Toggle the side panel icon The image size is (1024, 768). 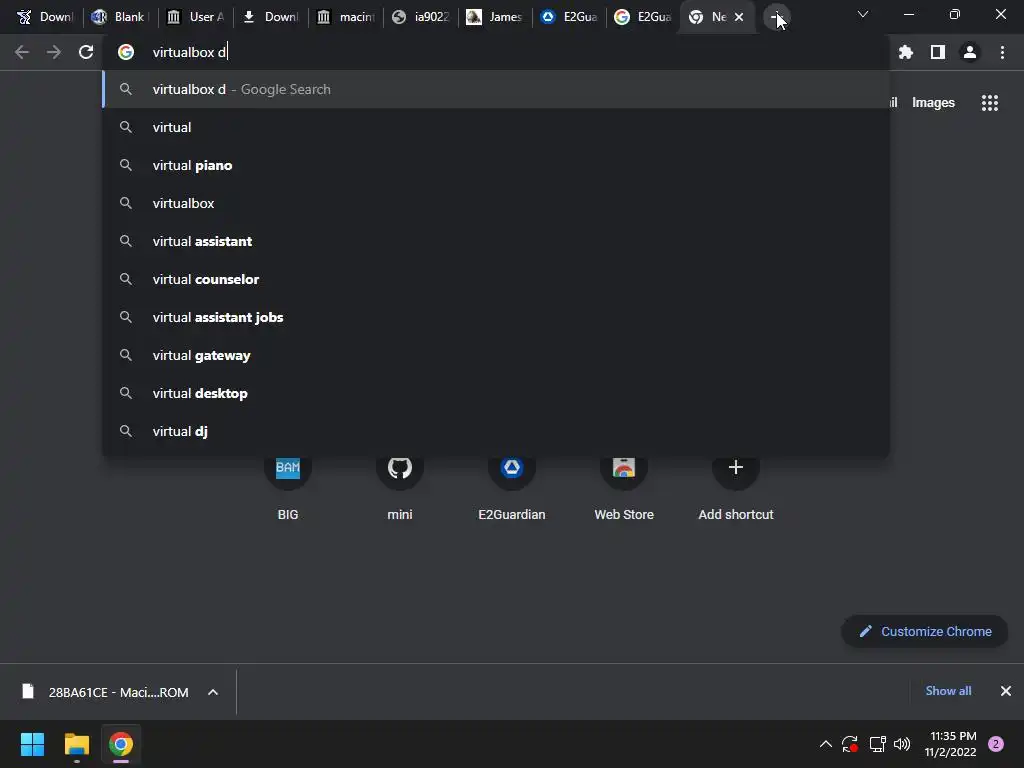938,52
